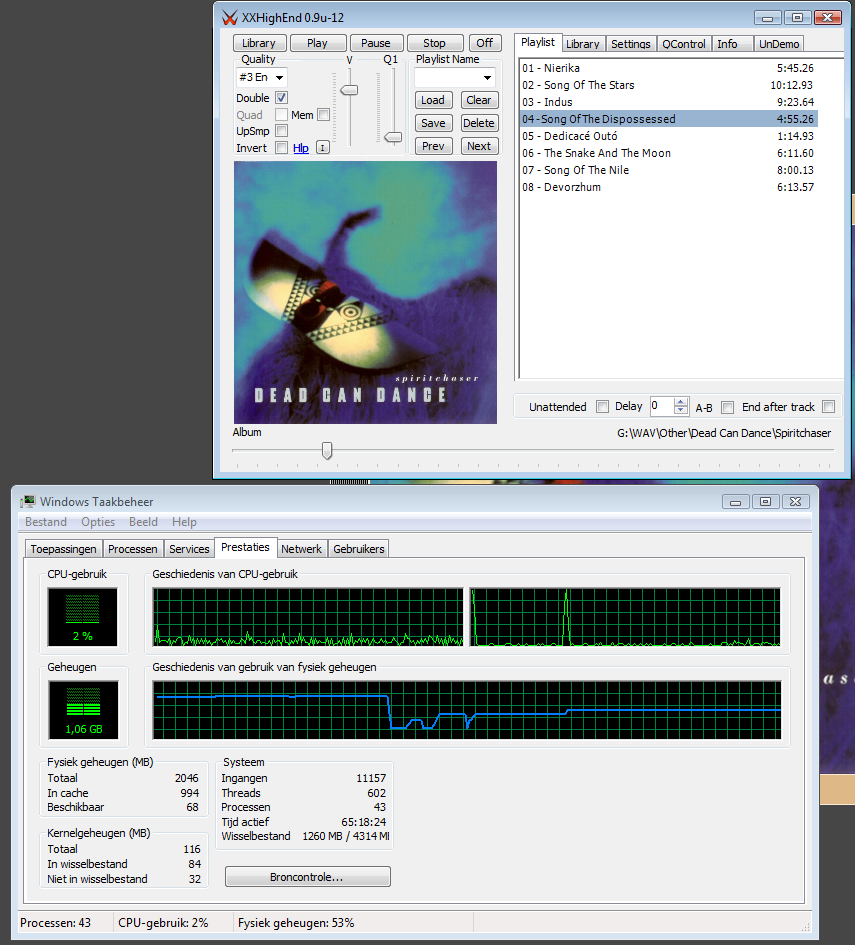Click the Delete playlist button
855x945 pixels.
click(x=479, y=123)
